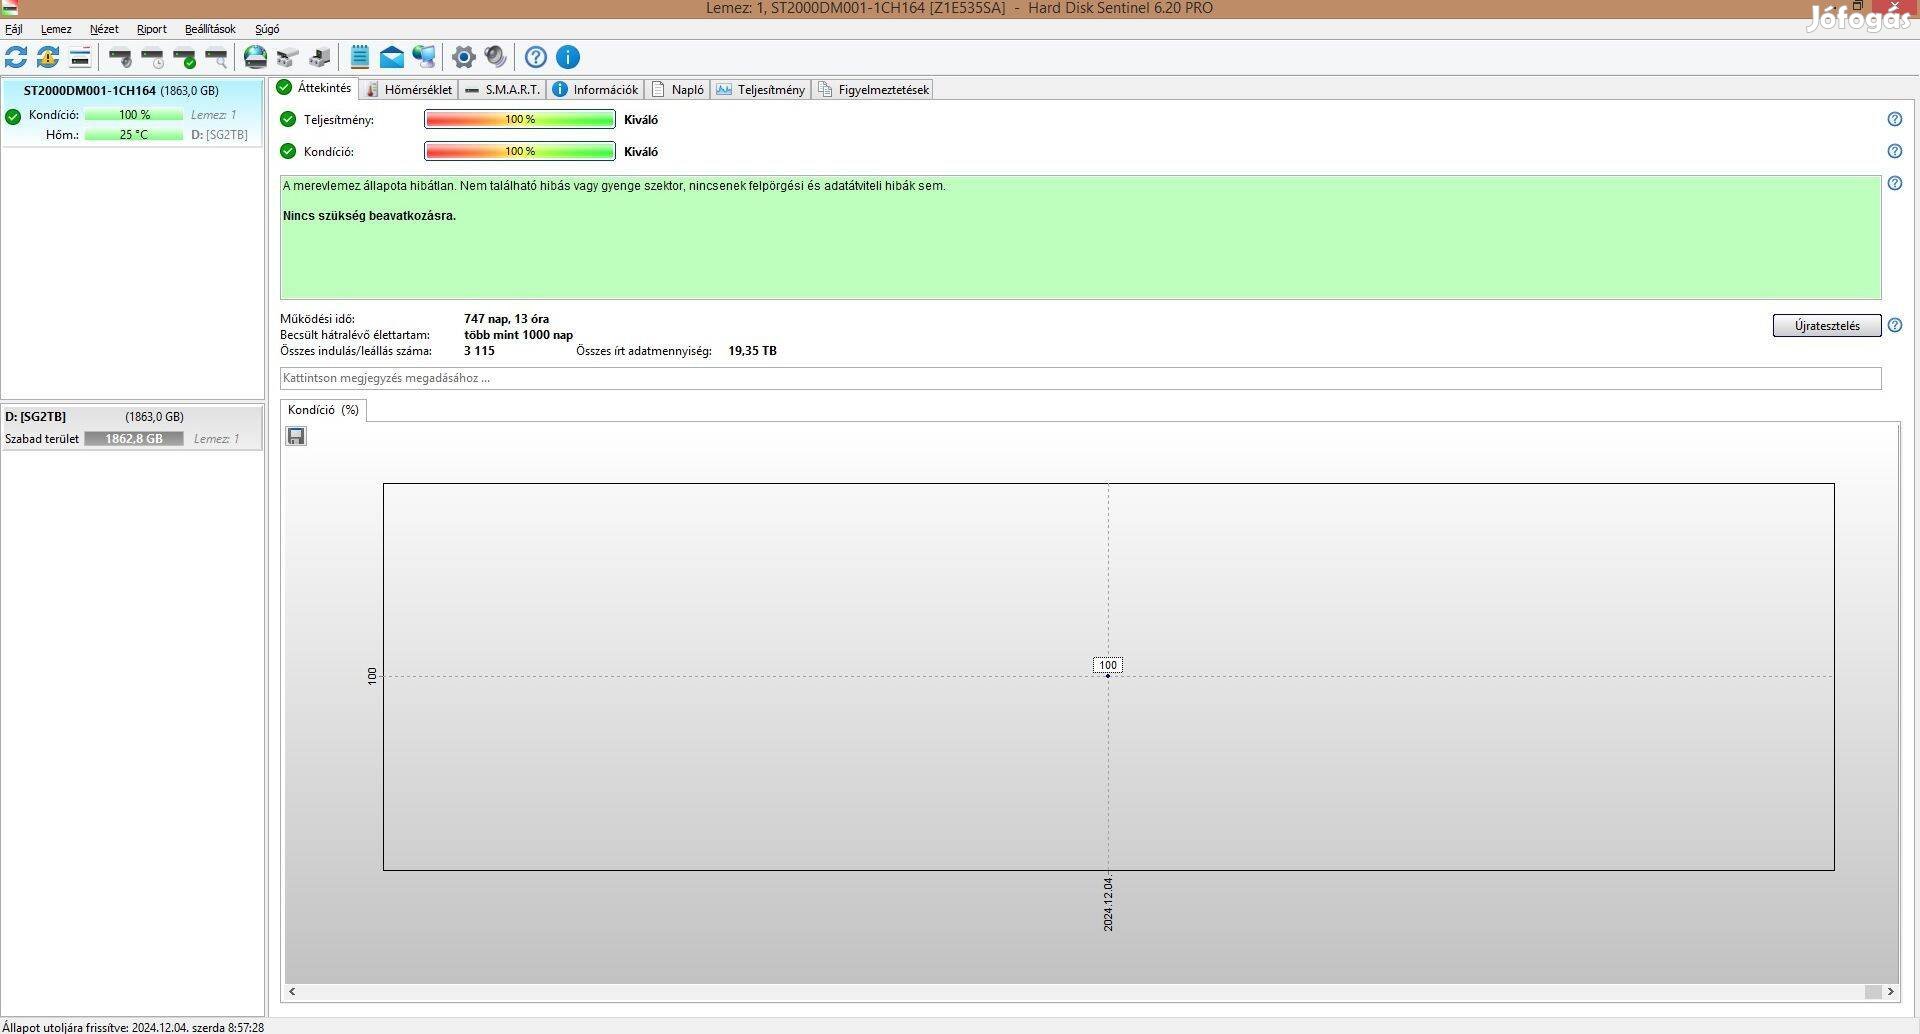Select the Áttekintés tab
Viewport: 1920px width, 1034px height.
coord(315,88)
